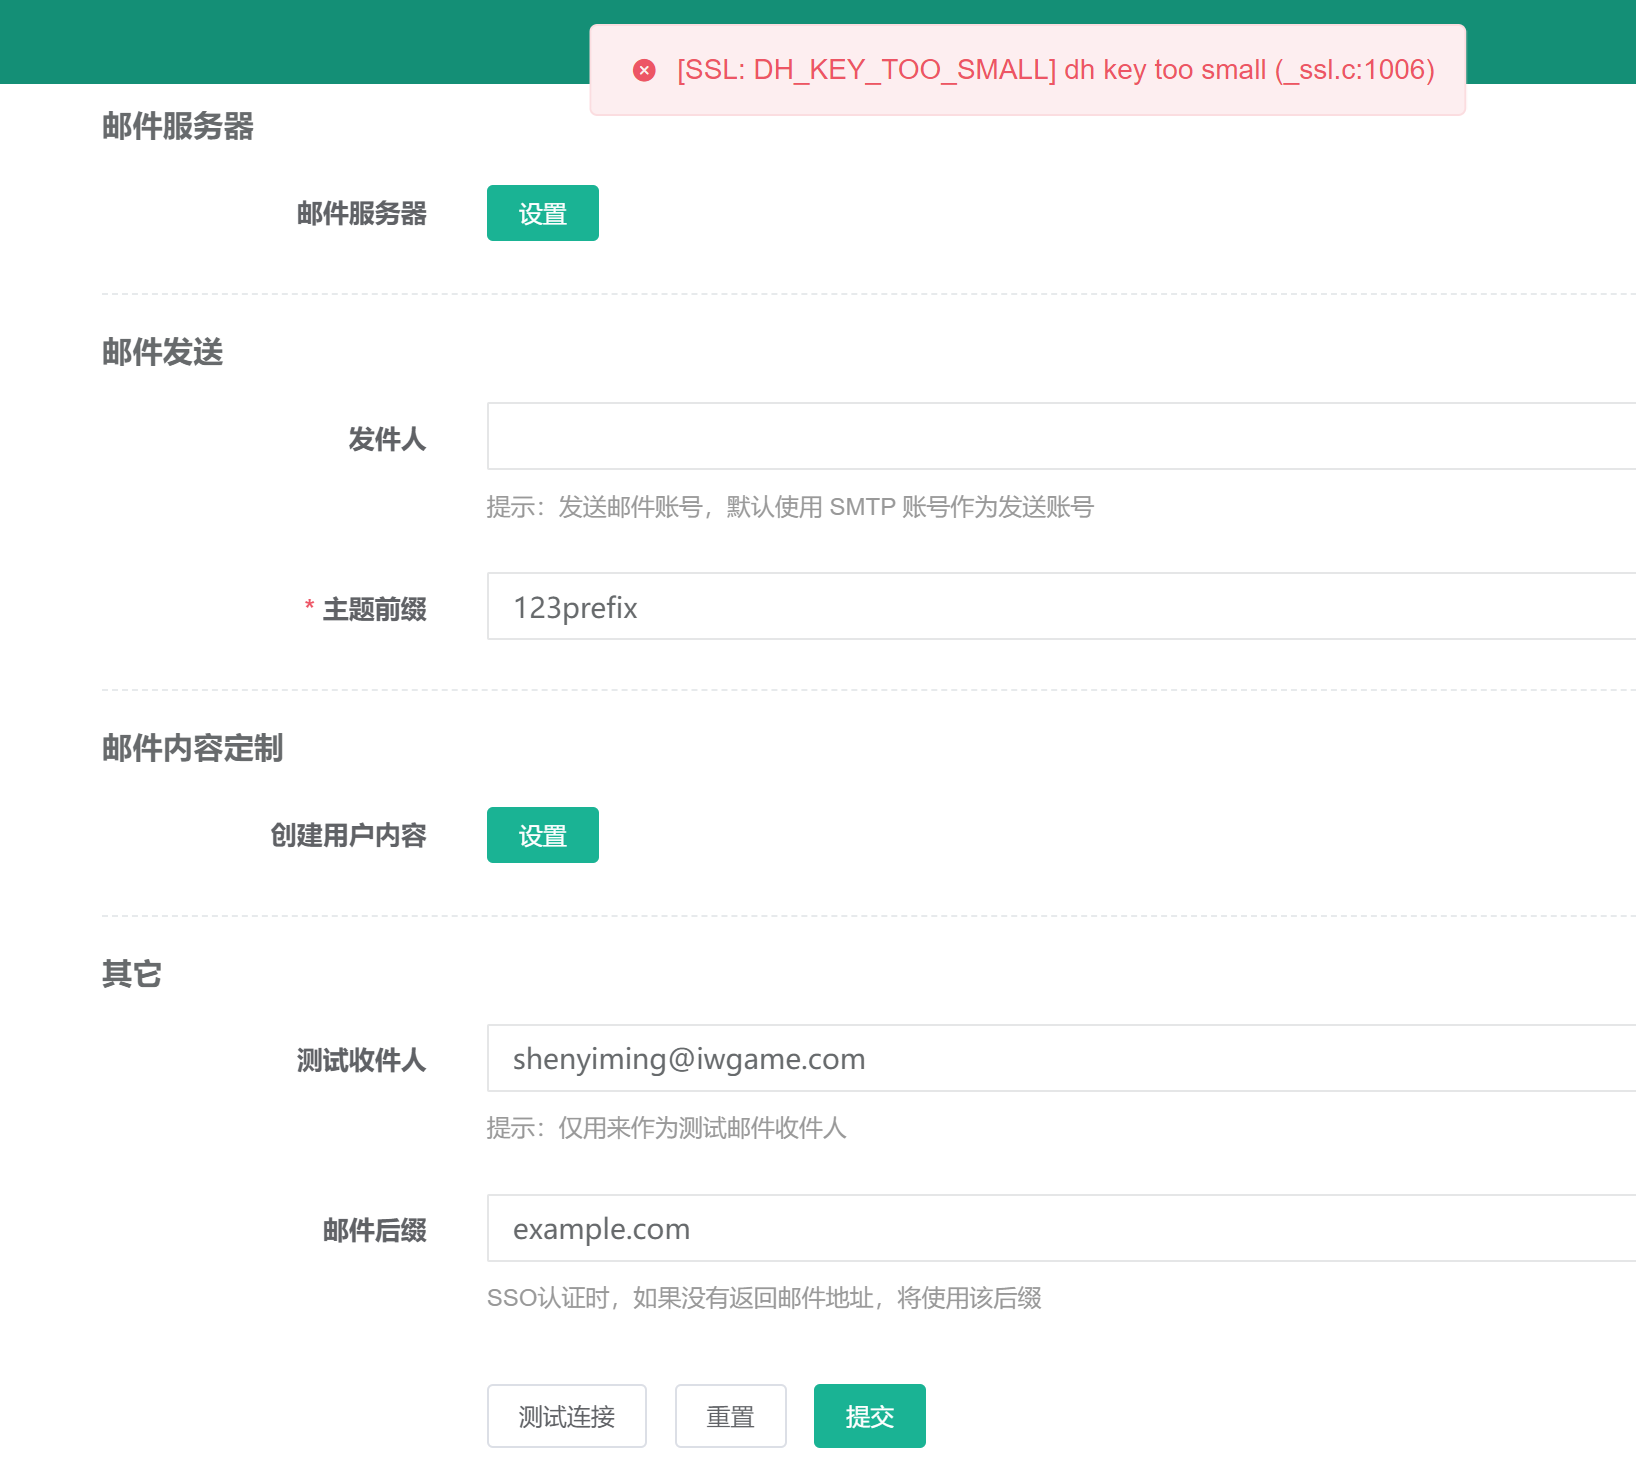Click the 重置 button
Image resolution: width=1636 pixels, height=1464 pixels.
click(730, 1416)
